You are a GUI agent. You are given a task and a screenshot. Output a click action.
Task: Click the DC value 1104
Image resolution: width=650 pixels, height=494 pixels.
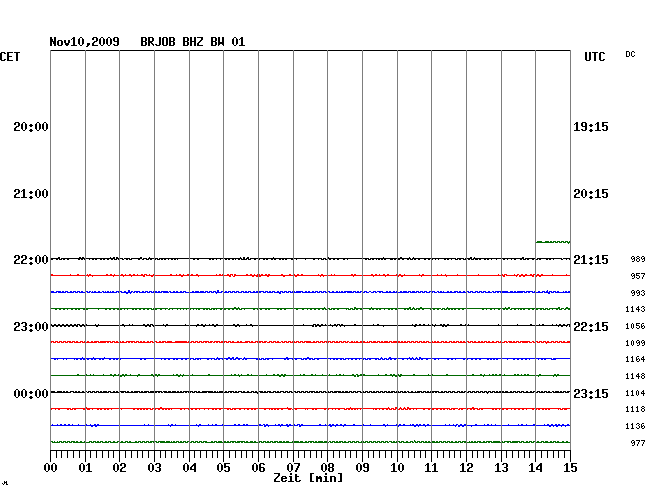[x=635, y=393]
